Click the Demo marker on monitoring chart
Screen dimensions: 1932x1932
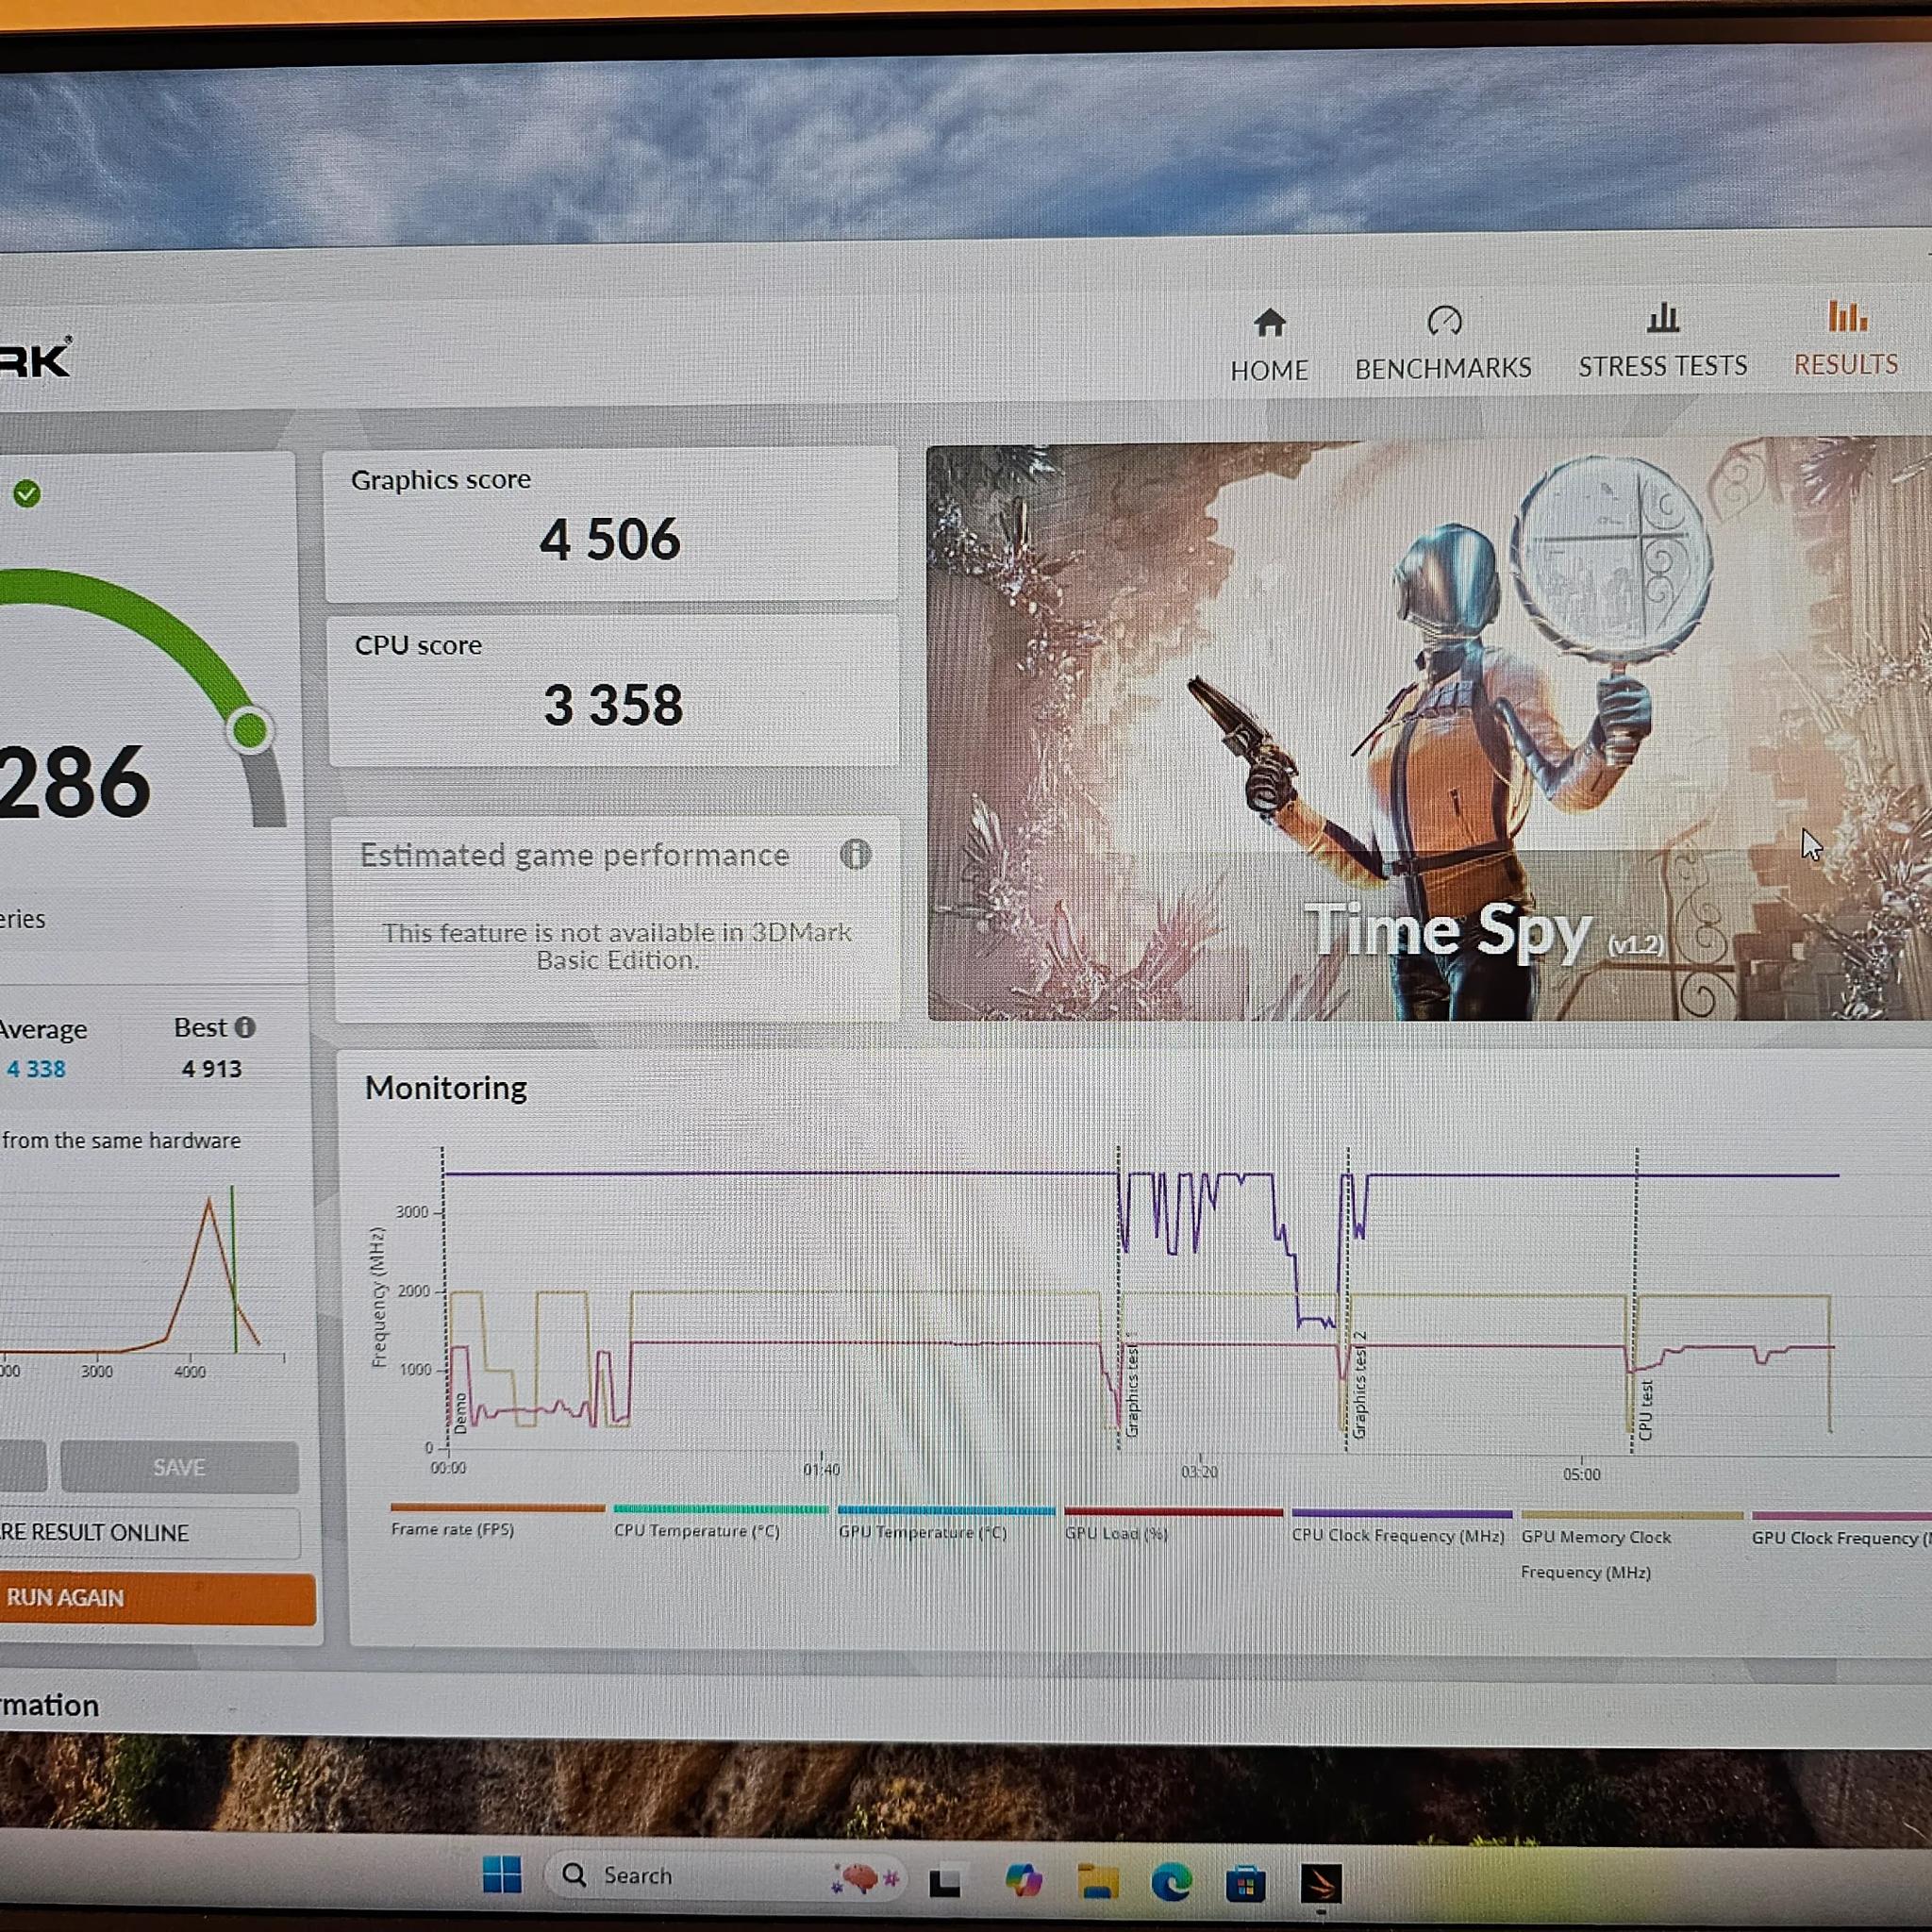(460, 1413)
